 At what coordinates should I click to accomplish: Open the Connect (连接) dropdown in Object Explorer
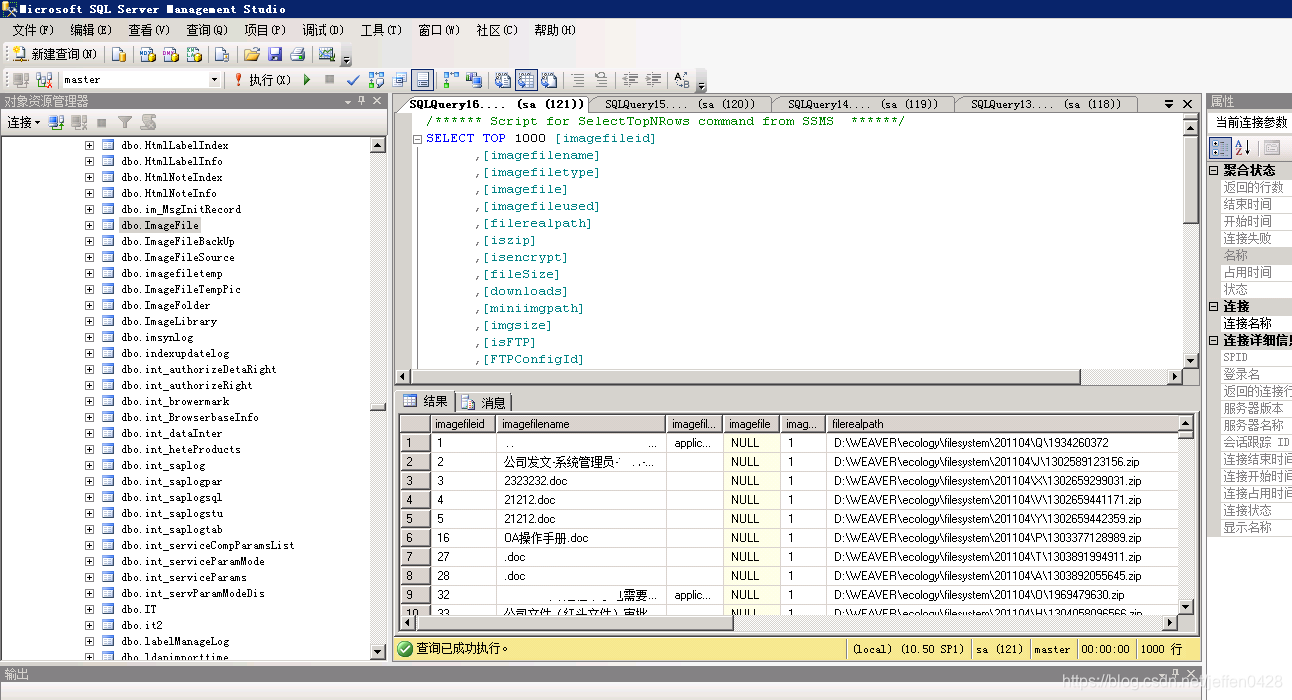tap(24, 122)
